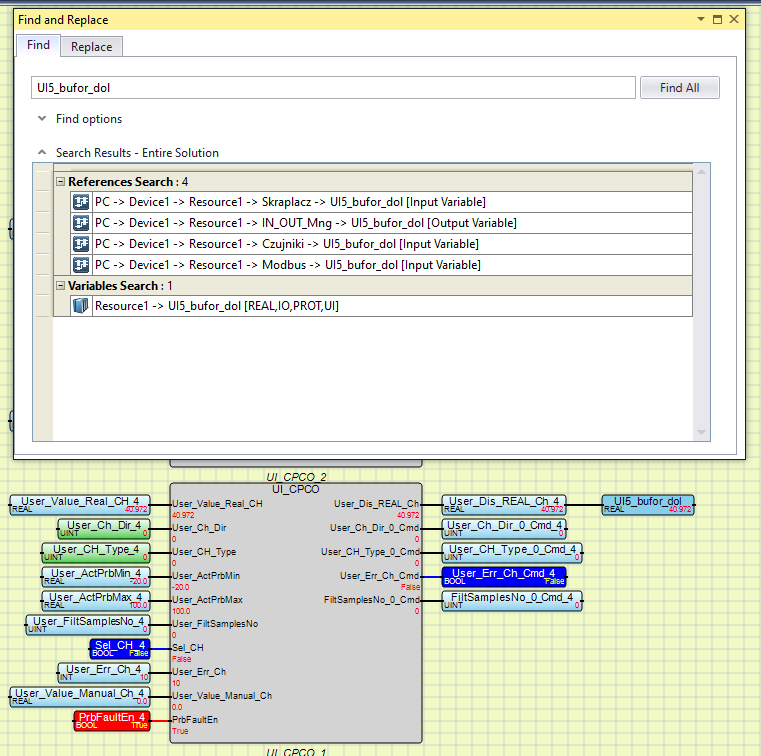Viewport: 761px width, 756px height.
Task: Click the UI_CPCO_2 instance name label
Action: click(296, 477)
